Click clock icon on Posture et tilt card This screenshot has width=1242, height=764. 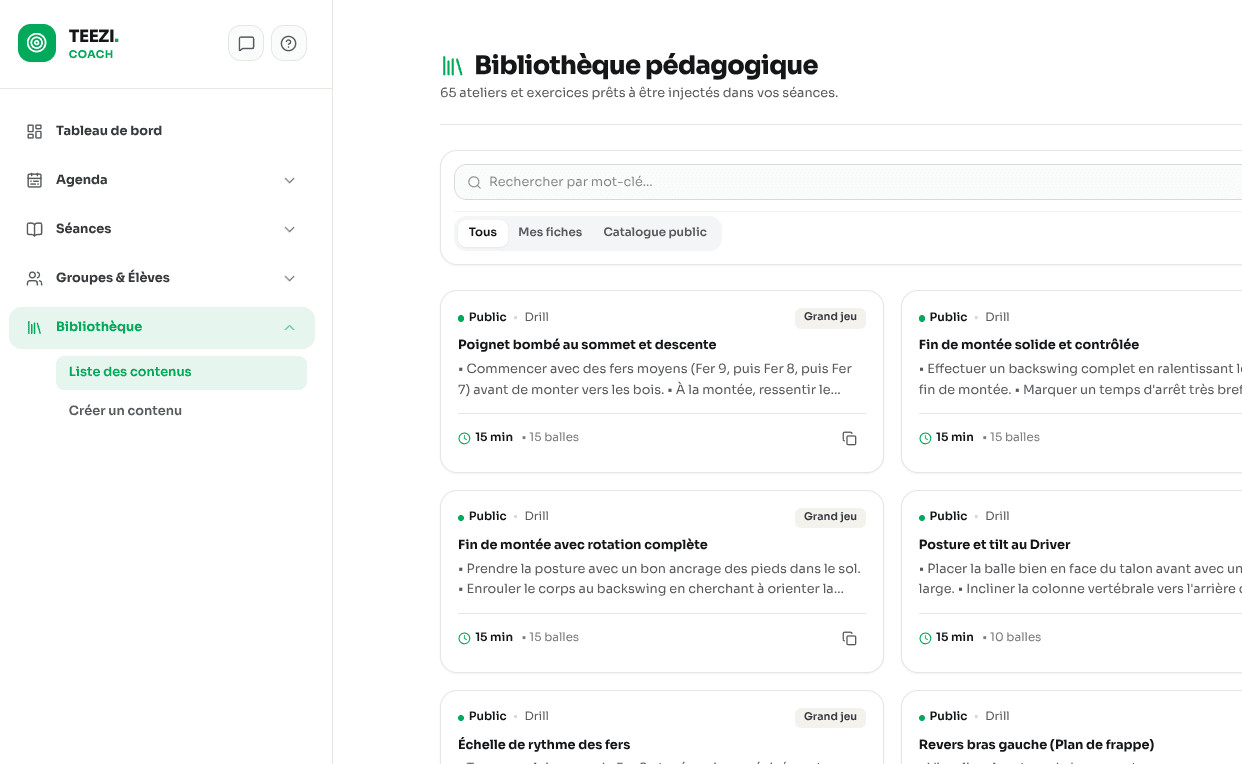point(925,638)
